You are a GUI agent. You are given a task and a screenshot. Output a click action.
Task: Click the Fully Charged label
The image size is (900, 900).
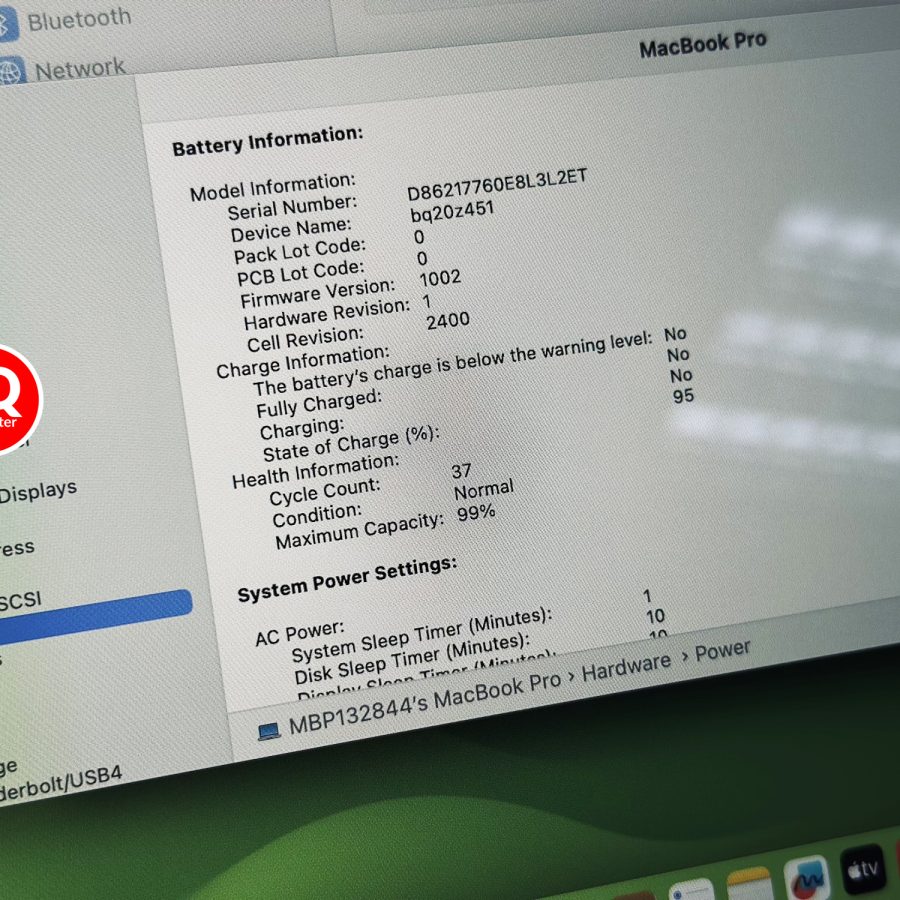coord(319,404)
